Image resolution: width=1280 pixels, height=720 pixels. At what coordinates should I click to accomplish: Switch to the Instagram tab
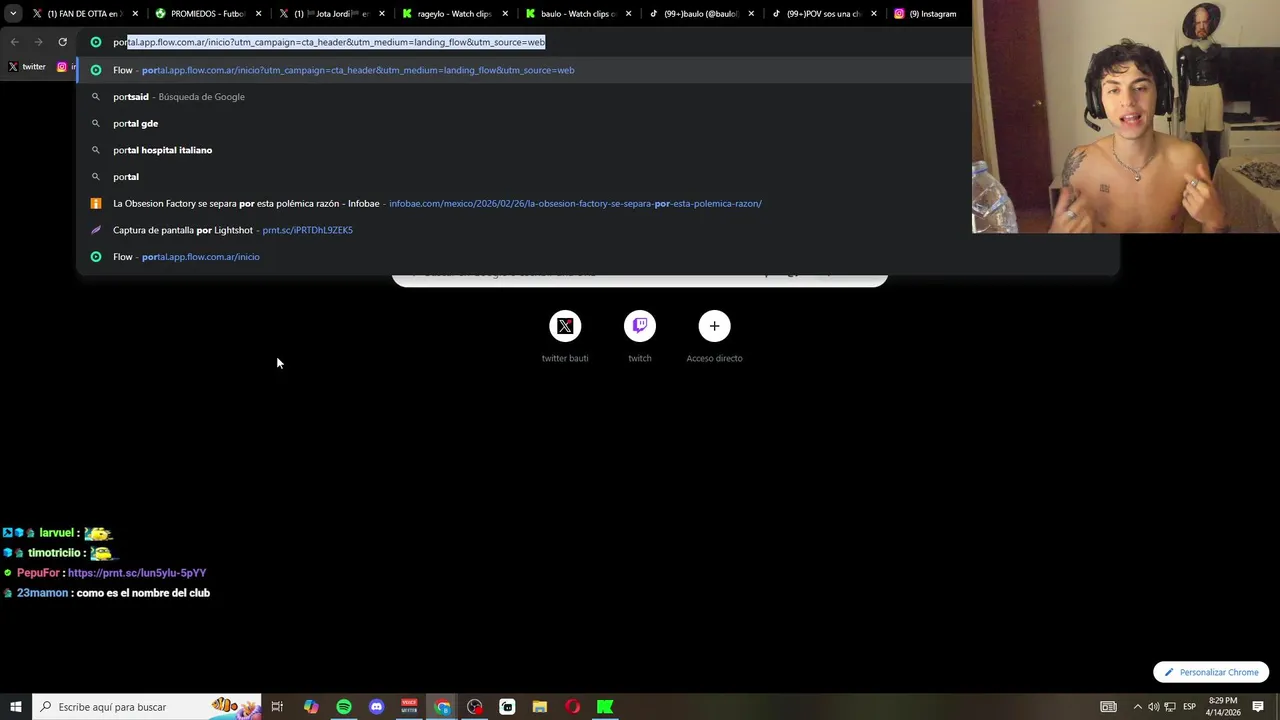pos(930,14)
